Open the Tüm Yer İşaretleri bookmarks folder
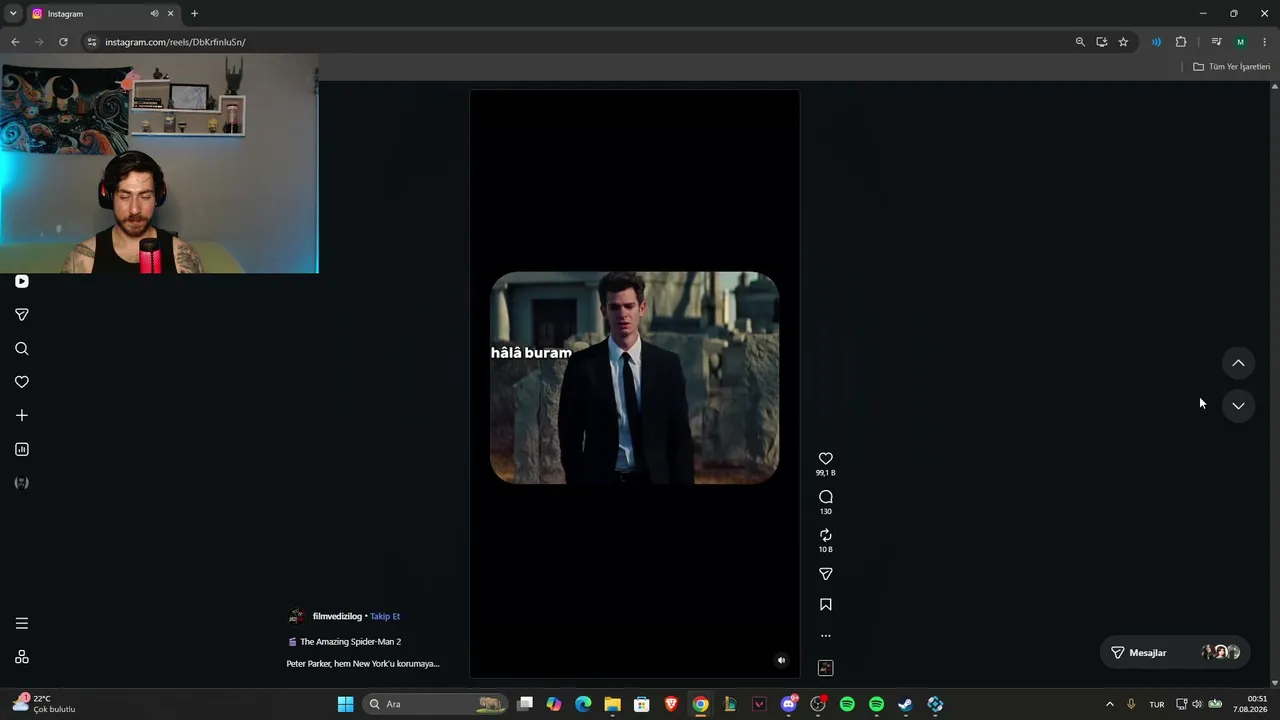This screenshot has height=720, width=1280. 1231,67
